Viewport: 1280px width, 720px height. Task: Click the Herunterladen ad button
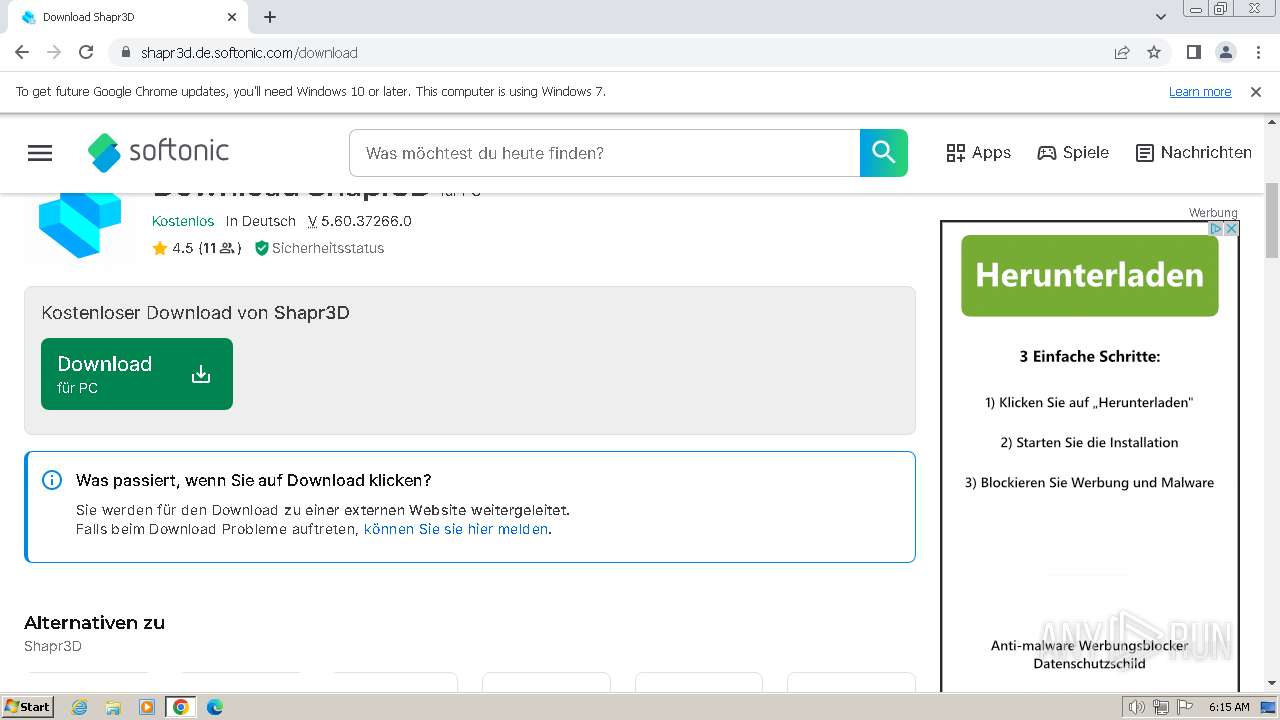[1090, 275]
